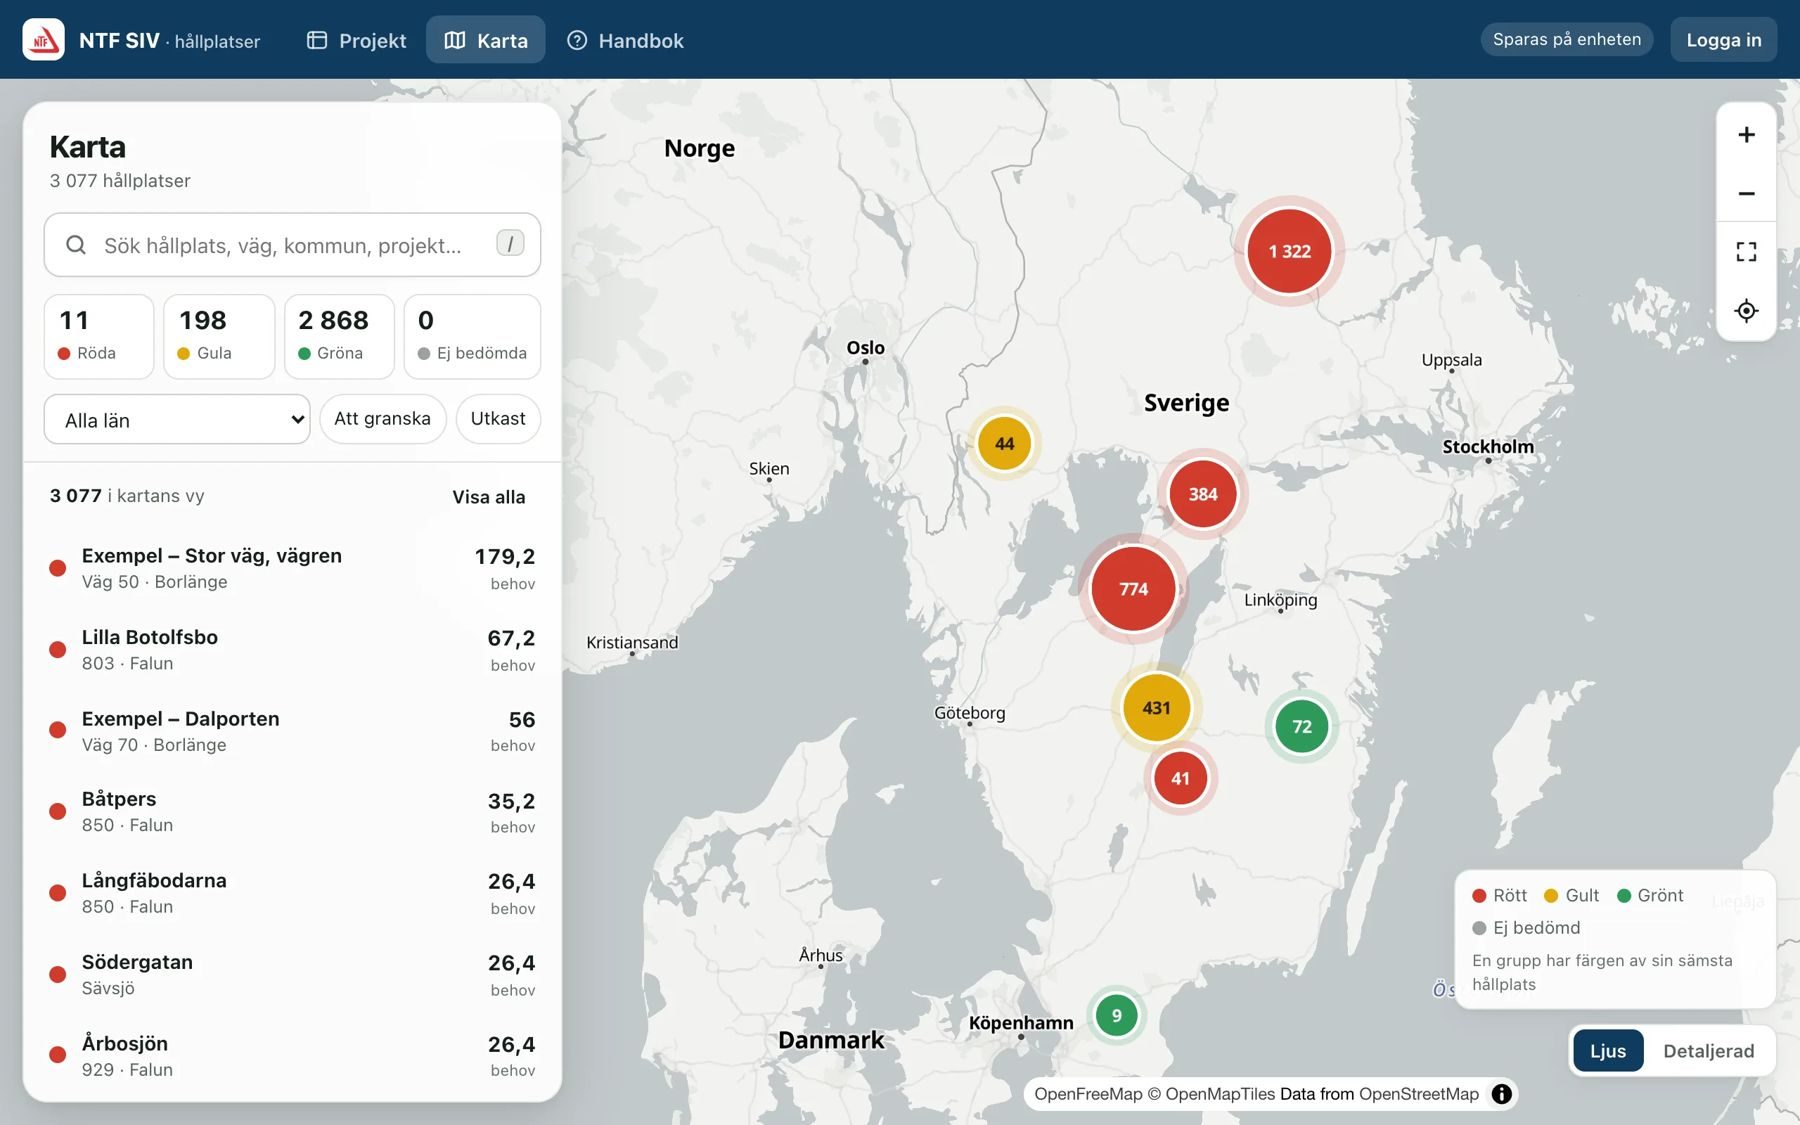Viewport: 1800px width, 1125px height.
Task: Select the Långfäbodarna list row
Action: pos(292,893)
